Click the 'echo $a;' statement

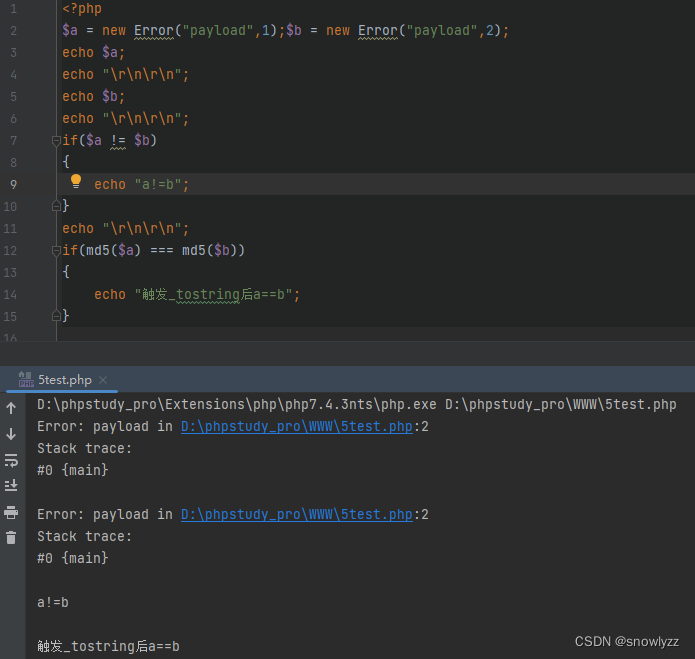click(94, 52)
